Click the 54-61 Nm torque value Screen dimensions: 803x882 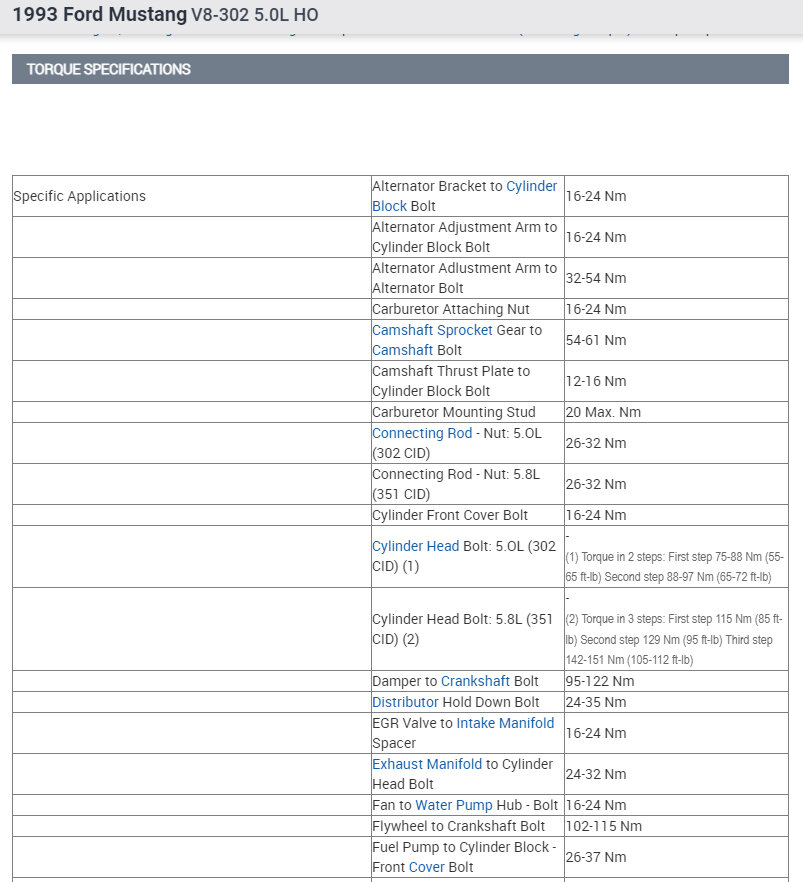pyautogui.click(x=596, y=340)
